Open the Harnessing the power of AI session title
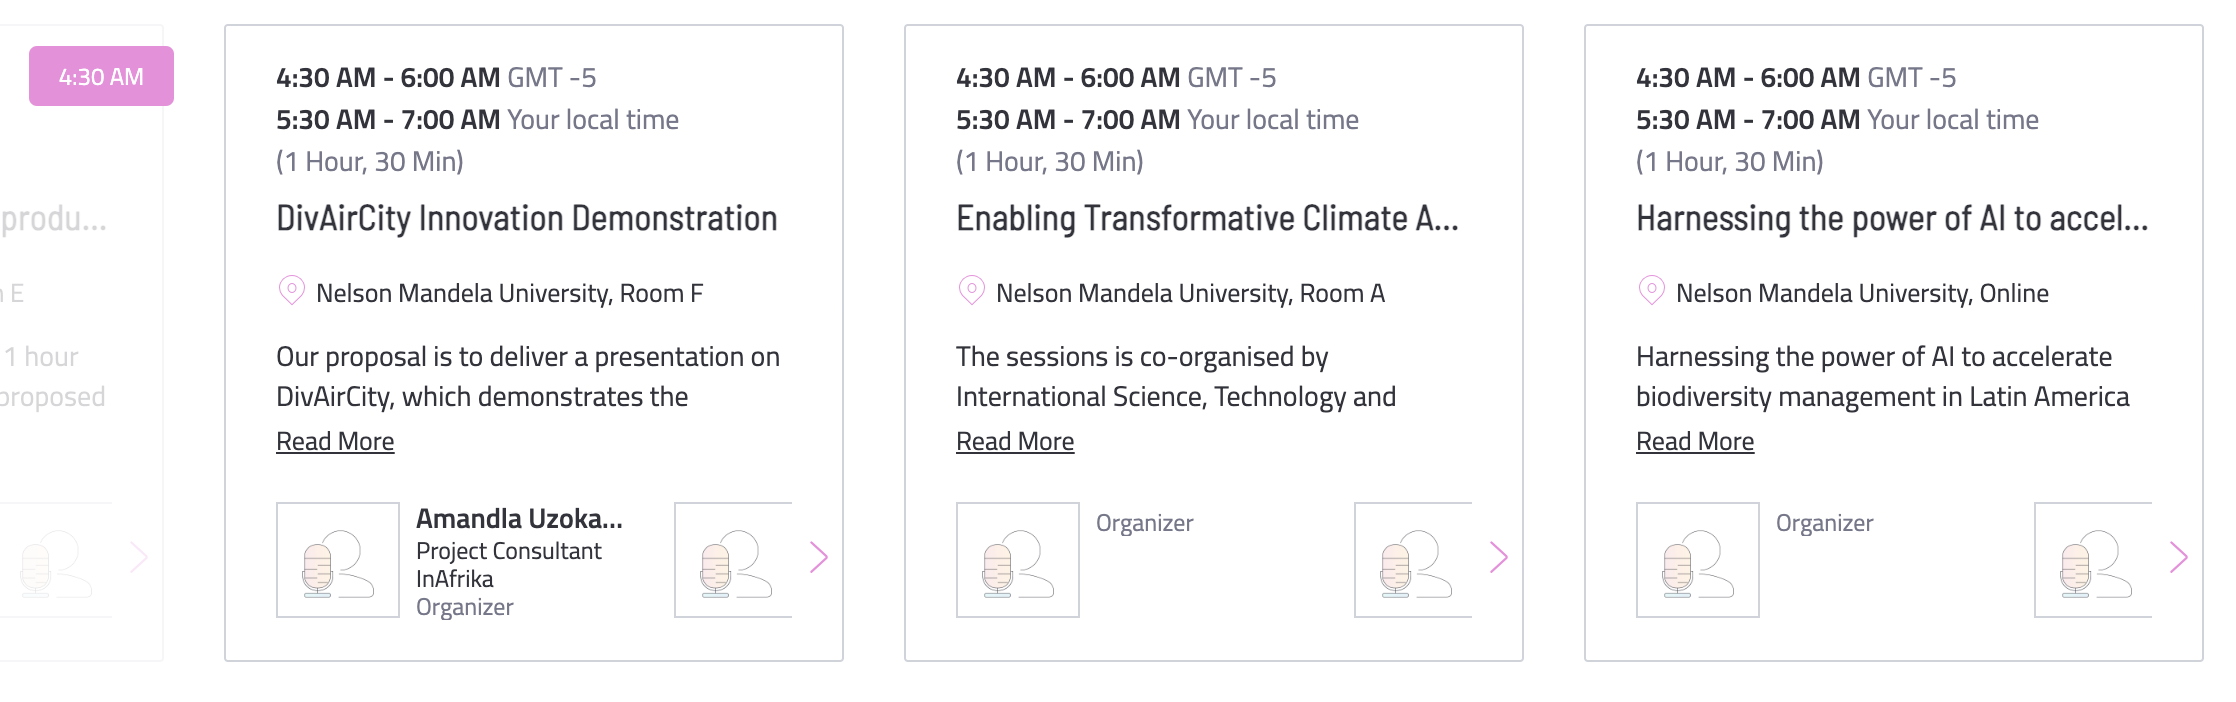Screen dimensions: 2236x702 click(1892, 218)
